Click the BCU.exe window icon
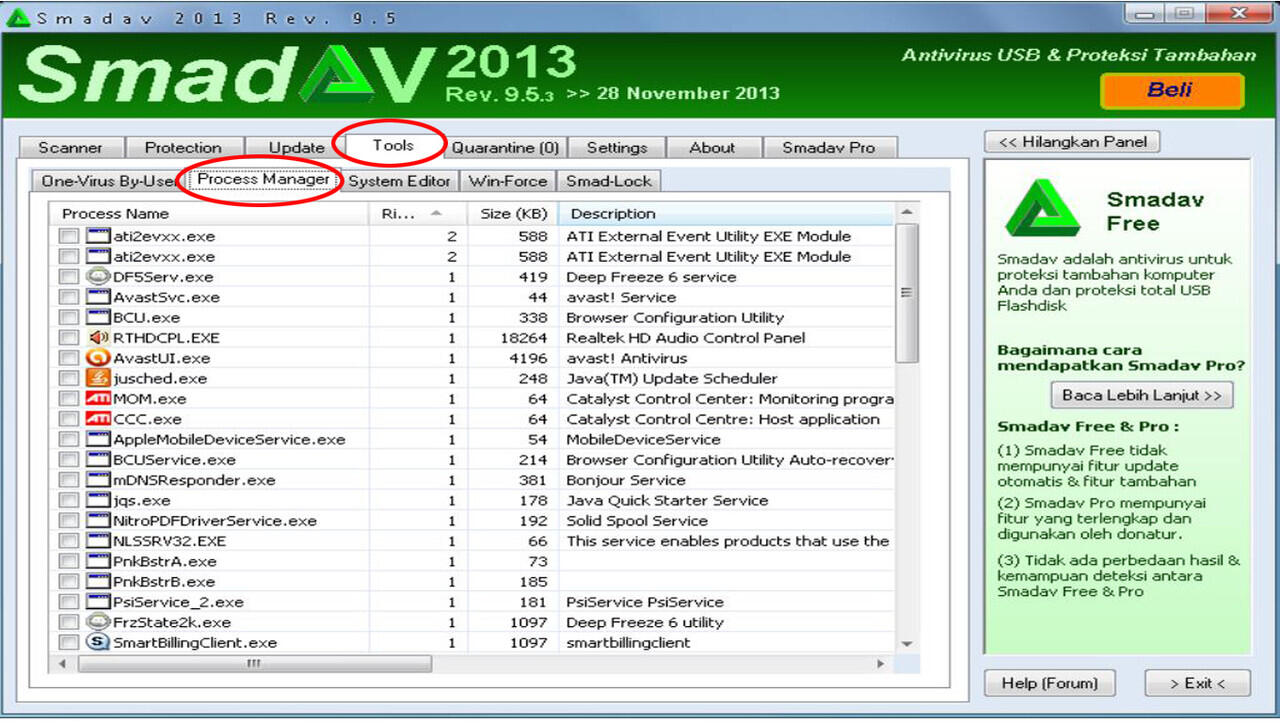This screenshot has width=1280, height=723. coord(98,317)
